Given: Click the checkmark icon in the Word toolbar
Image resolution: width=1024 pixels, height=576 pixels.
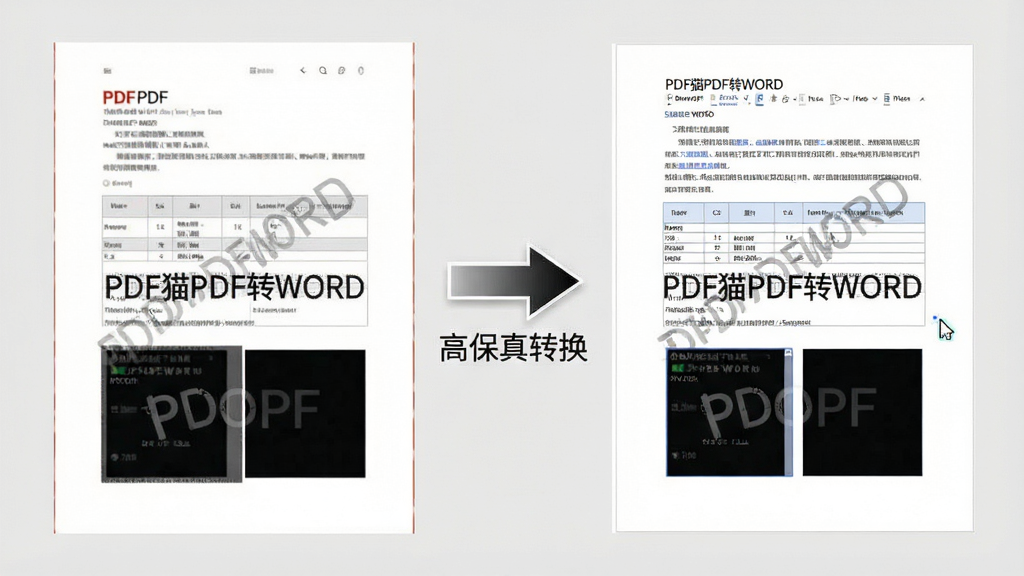Looking at the screenshot, I should [x=746, y=99].
